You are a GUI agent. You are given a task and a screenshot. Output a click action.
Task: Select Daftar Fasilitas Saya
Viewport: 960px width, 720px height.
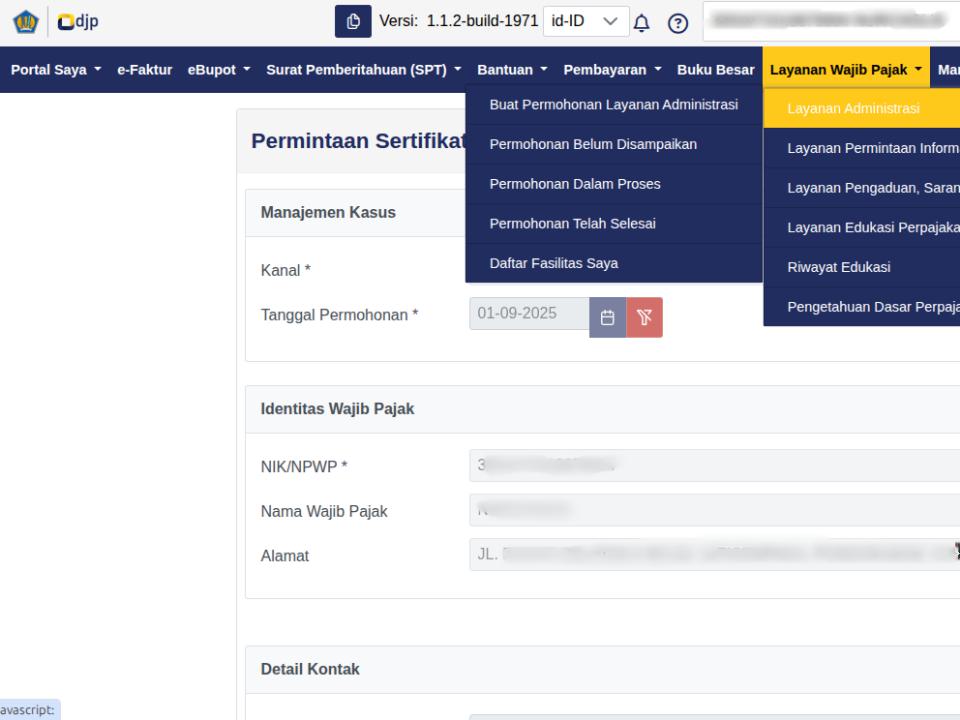pos(614,263)
